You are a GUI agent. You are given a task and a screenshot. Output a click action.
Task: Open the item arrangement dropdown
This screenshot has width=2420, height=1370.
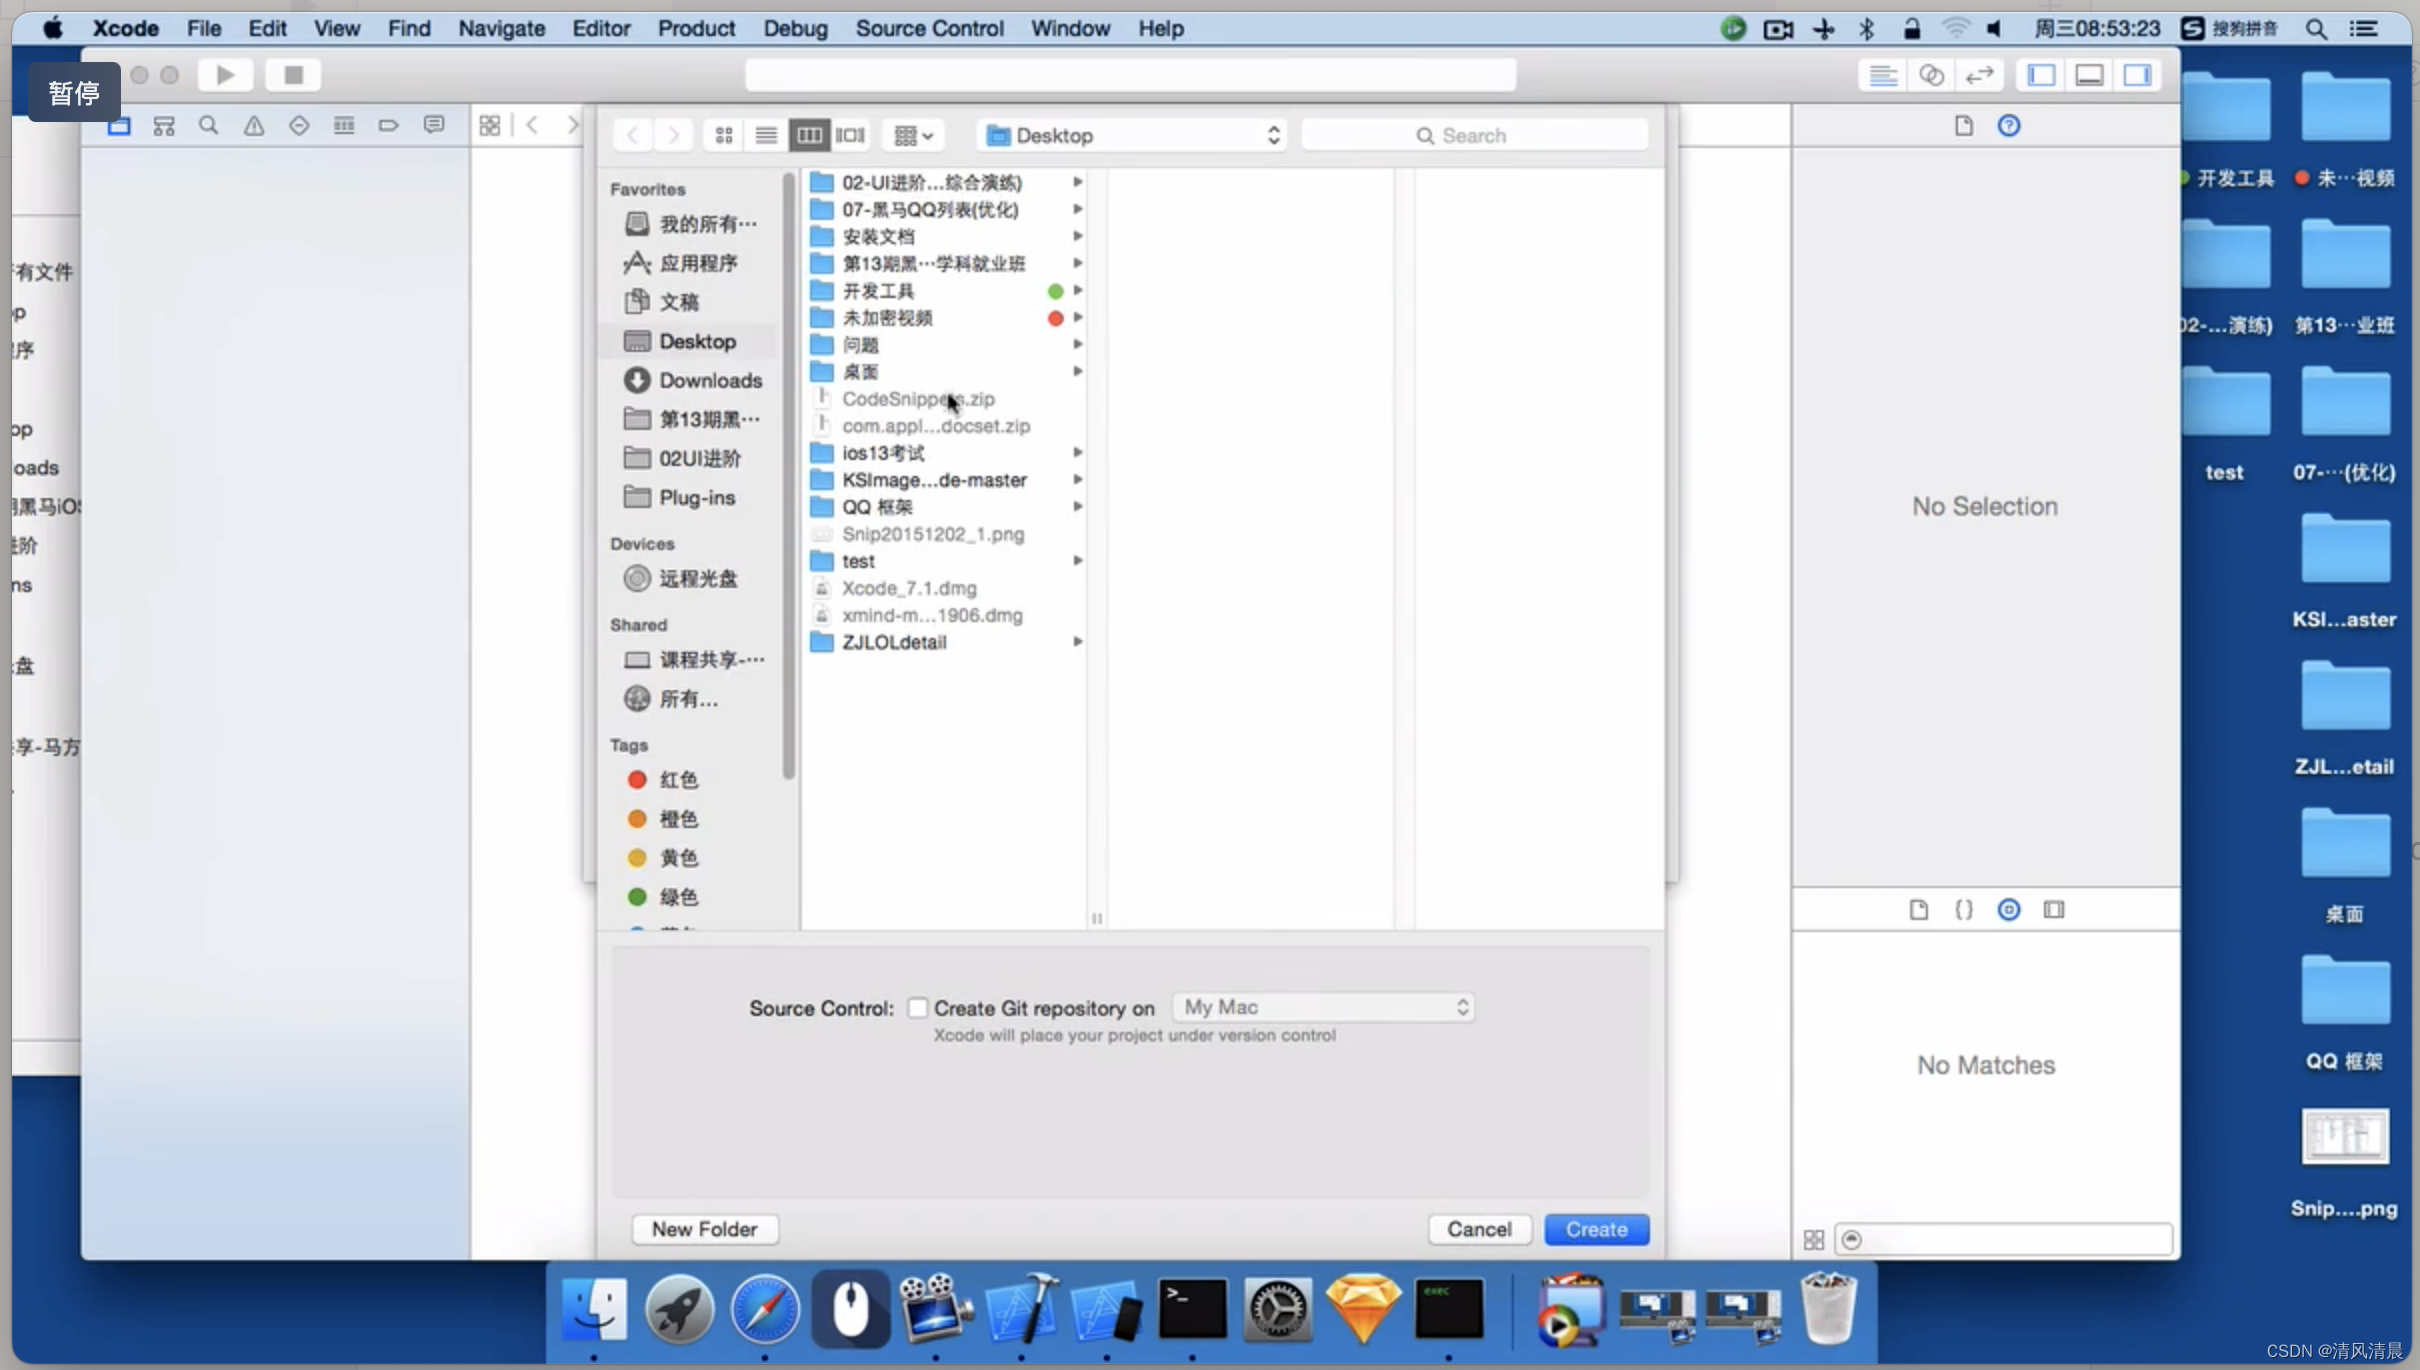(913, 135)
